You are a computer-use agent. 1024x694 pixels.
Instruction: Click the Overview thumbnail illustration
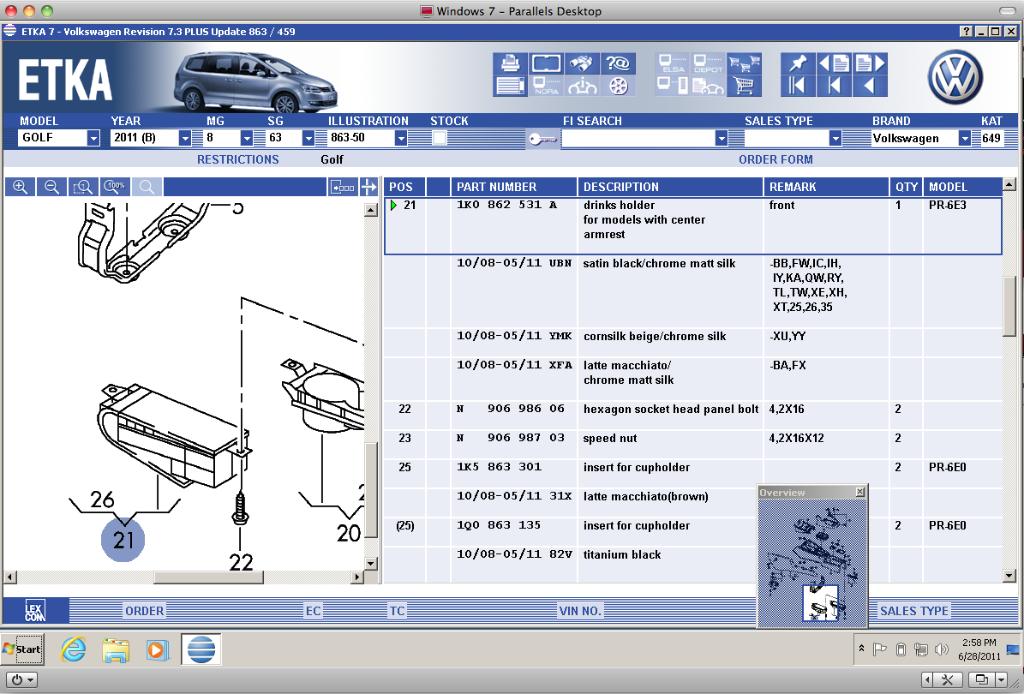(x=812, y=564)
